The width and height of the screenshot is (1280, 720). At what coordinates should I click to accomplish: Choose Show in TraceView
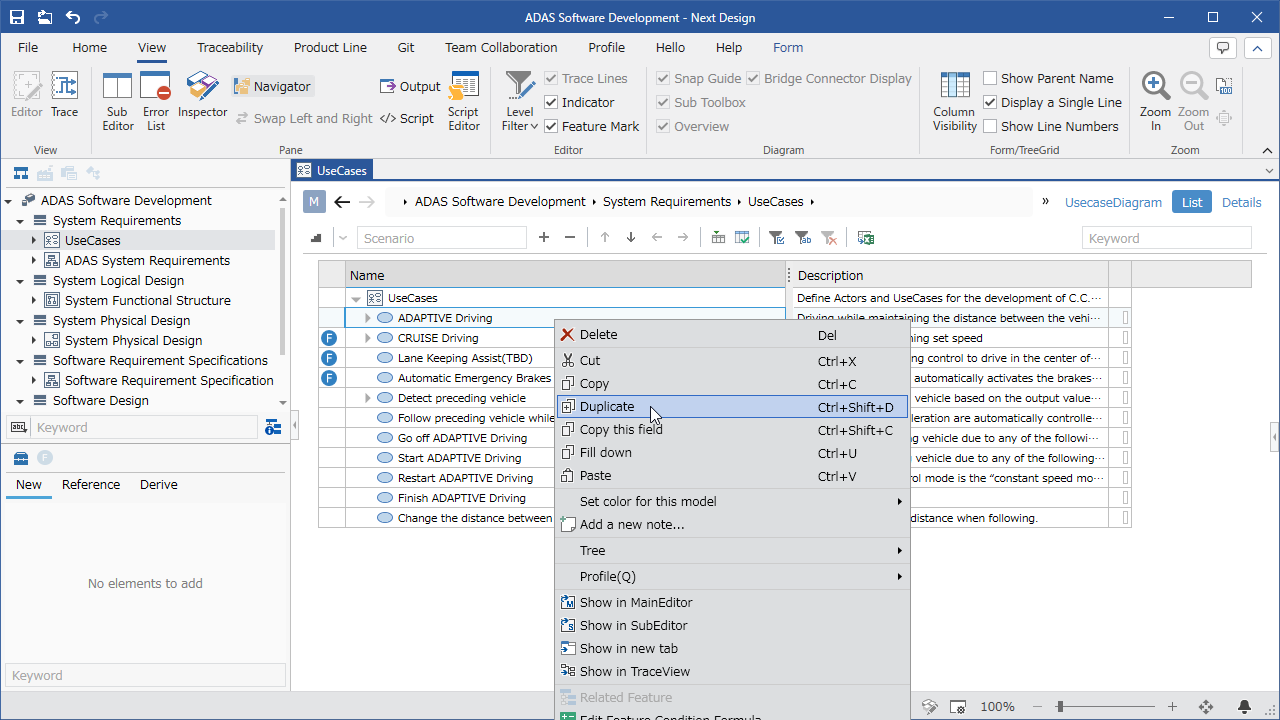pos(732,672)
